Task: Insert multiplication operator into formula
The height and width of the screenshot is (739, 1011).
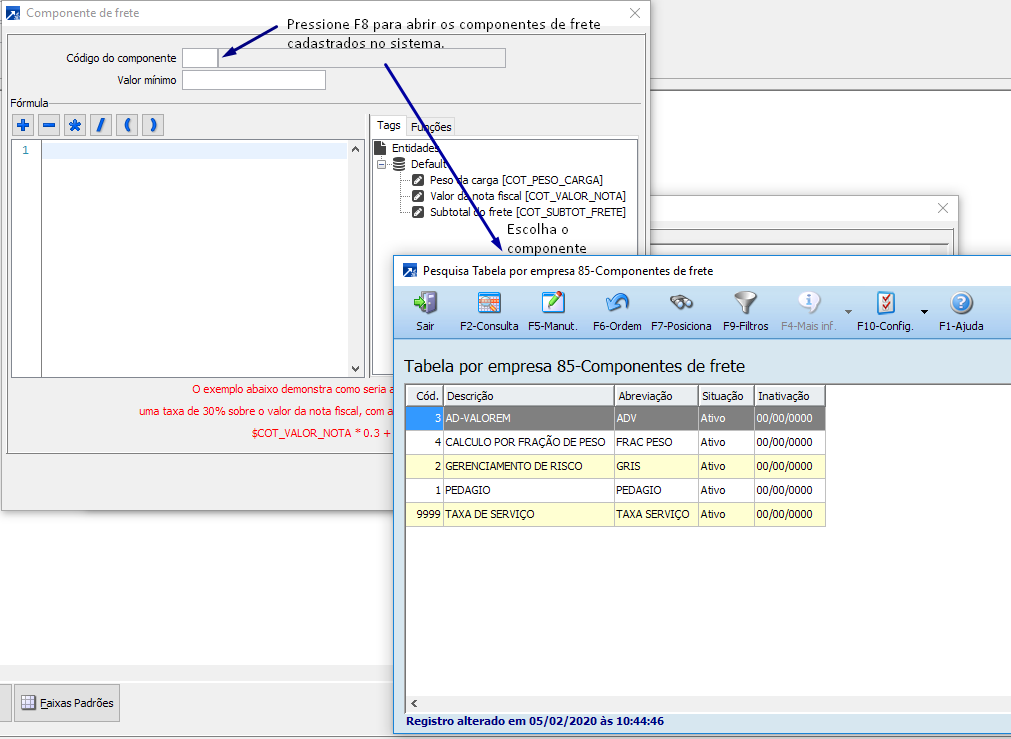Action: click(75, 125)
